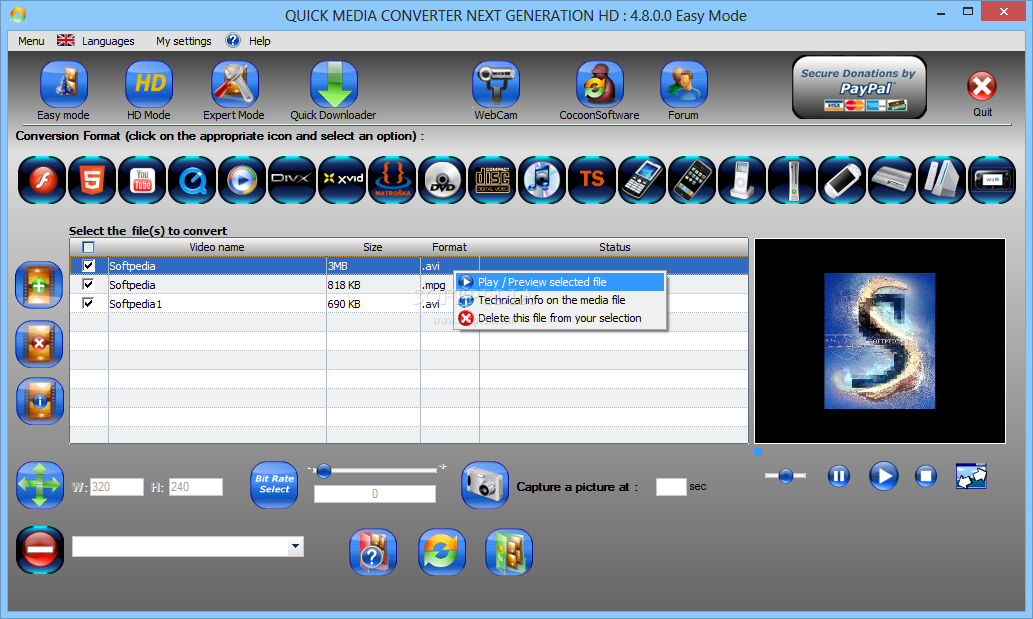The image size is (1033, 619).
Task: Select the Wii U conversion format
Action: (992, 180)
